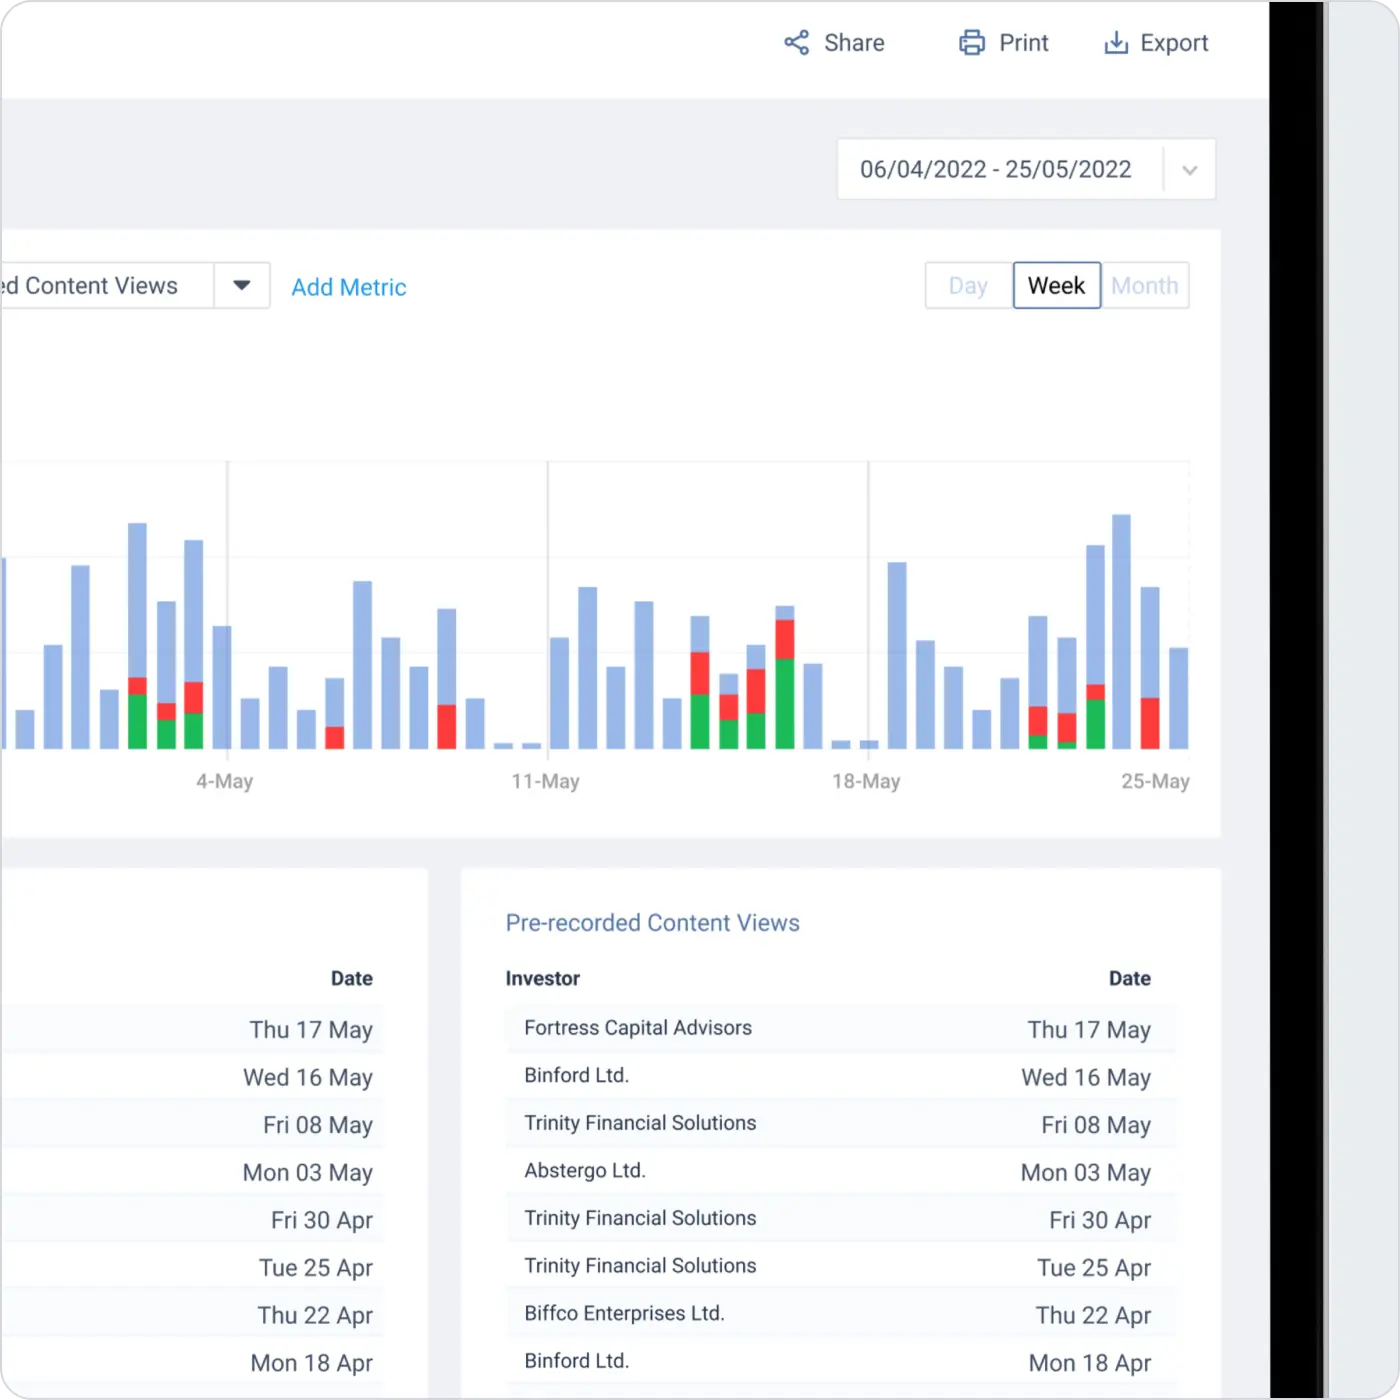Sort by the Investor column header

coord(542,979)
